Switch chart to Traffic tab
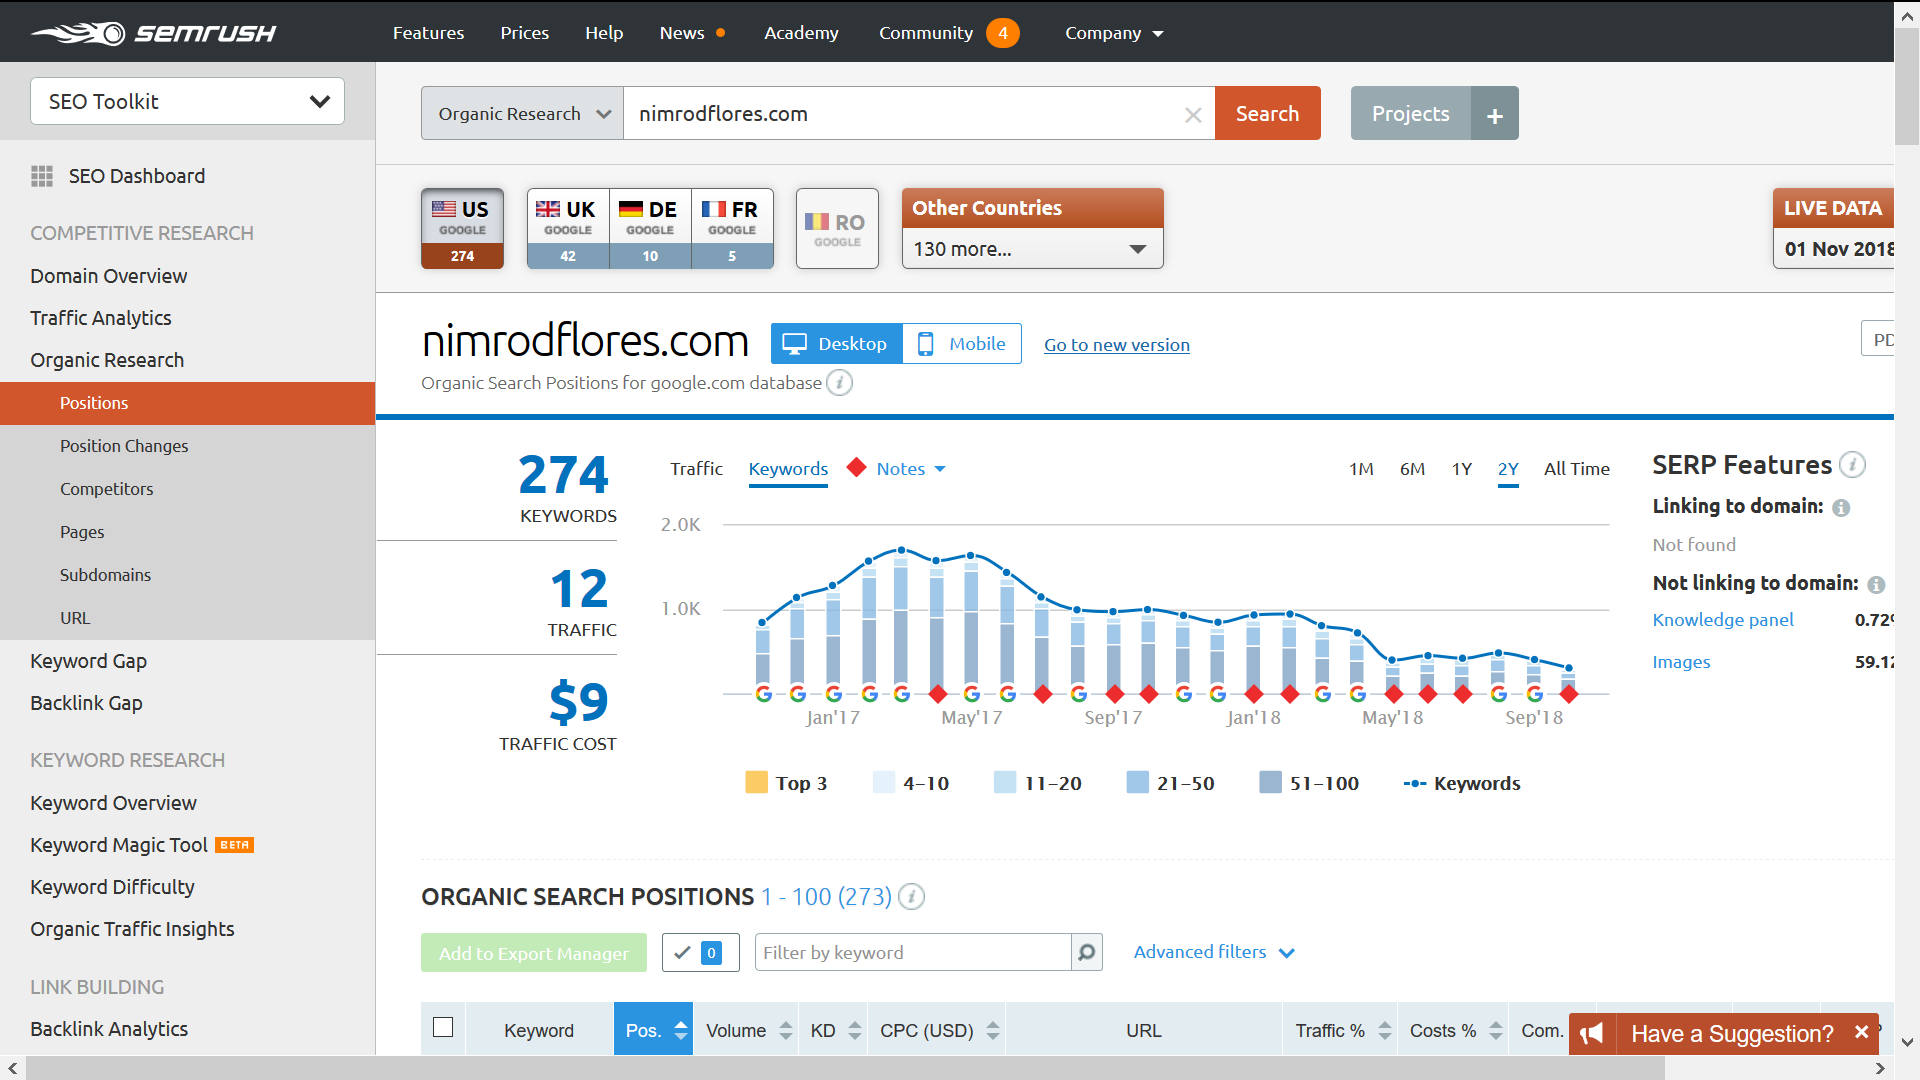Viewport: 1920px width, 1080px height. pyautogui.click(x=696, y=469)
